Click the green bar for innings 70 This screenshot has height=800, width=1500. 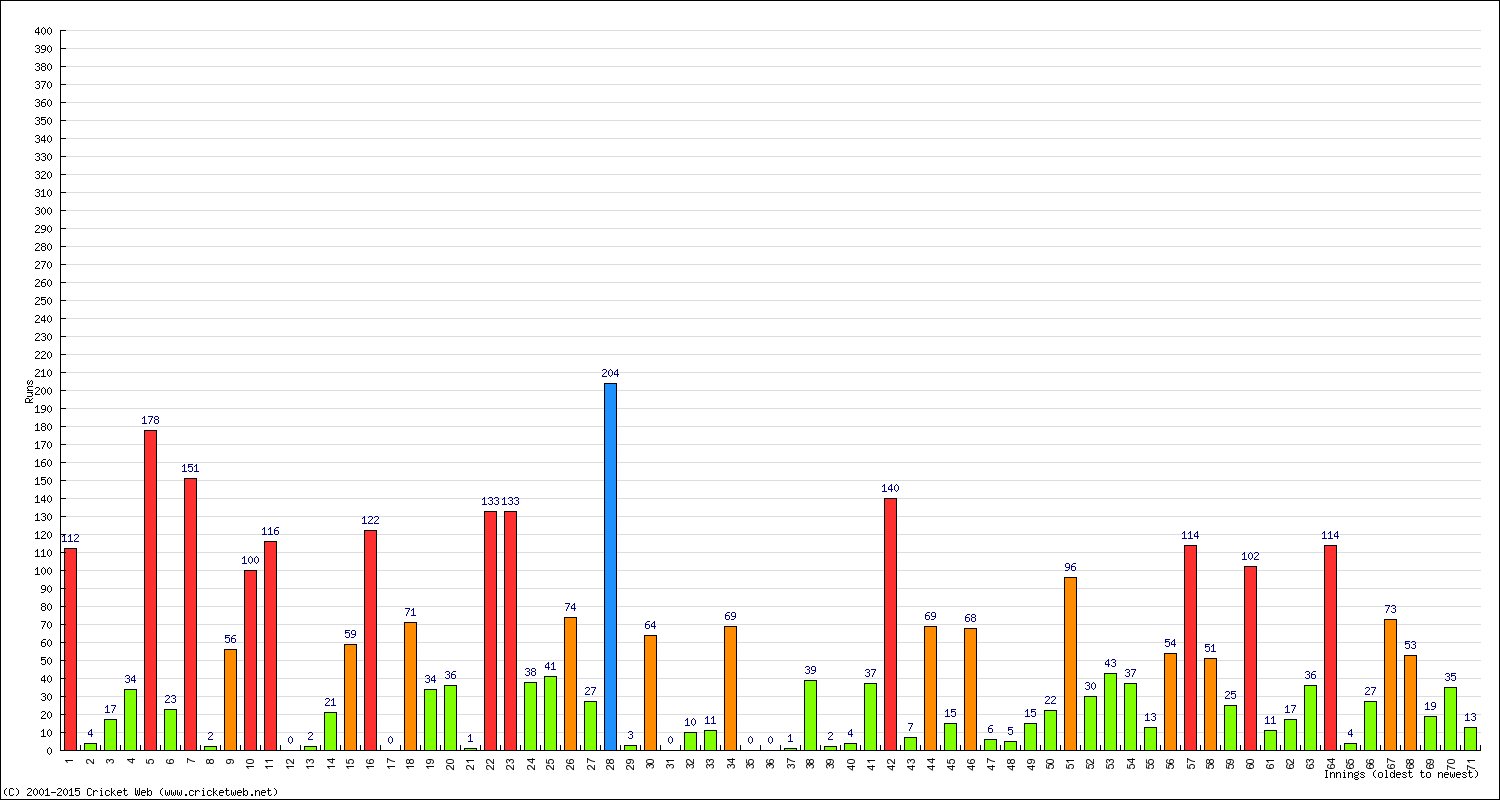tap(1450, 718)
